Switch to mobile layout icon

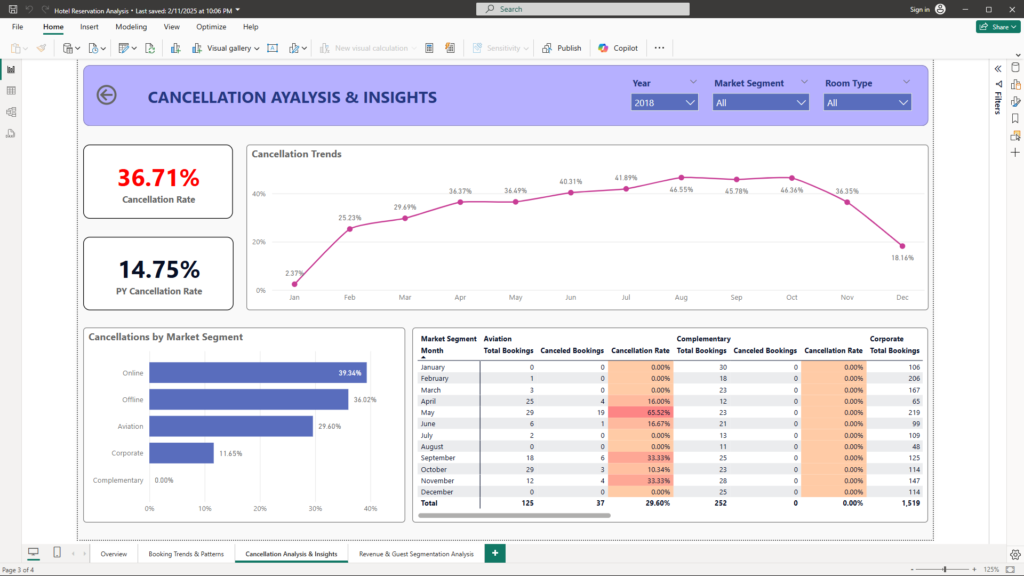coord(57,553)
